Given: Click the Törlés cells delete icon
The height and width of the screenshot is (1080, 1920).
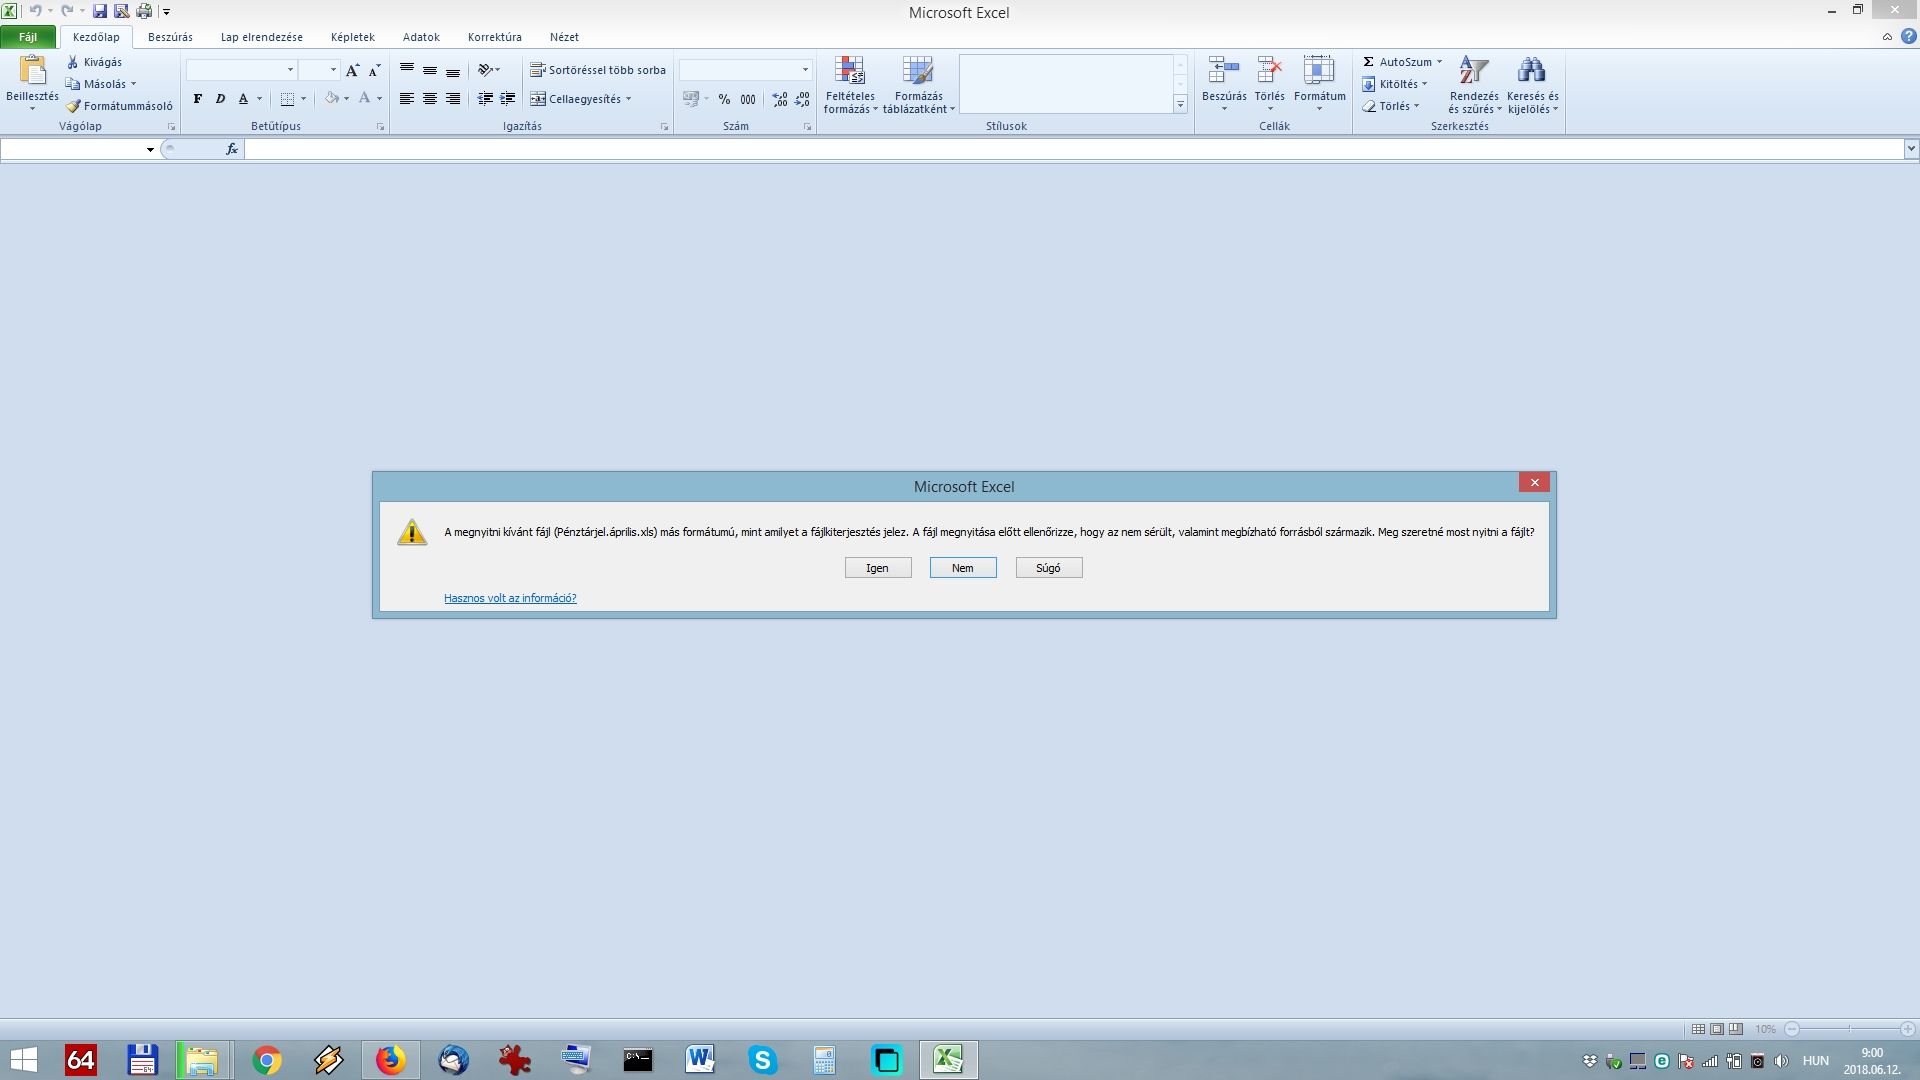Looking at the screenshot, I should click(1270, 71).
